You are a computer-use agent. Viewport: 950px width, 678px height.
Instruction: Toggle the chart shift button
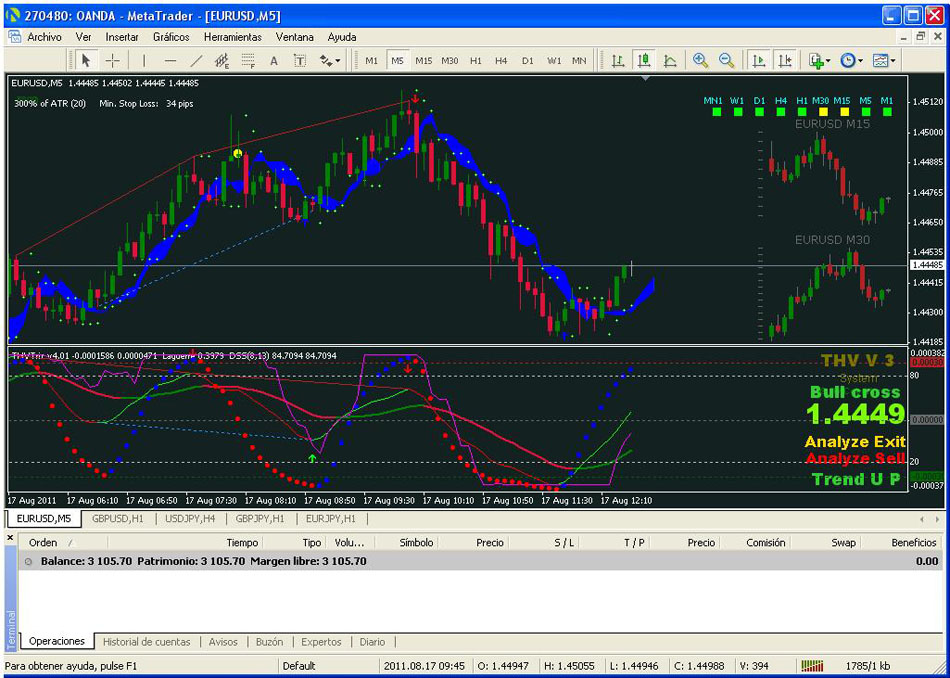(x=785, y=60)
